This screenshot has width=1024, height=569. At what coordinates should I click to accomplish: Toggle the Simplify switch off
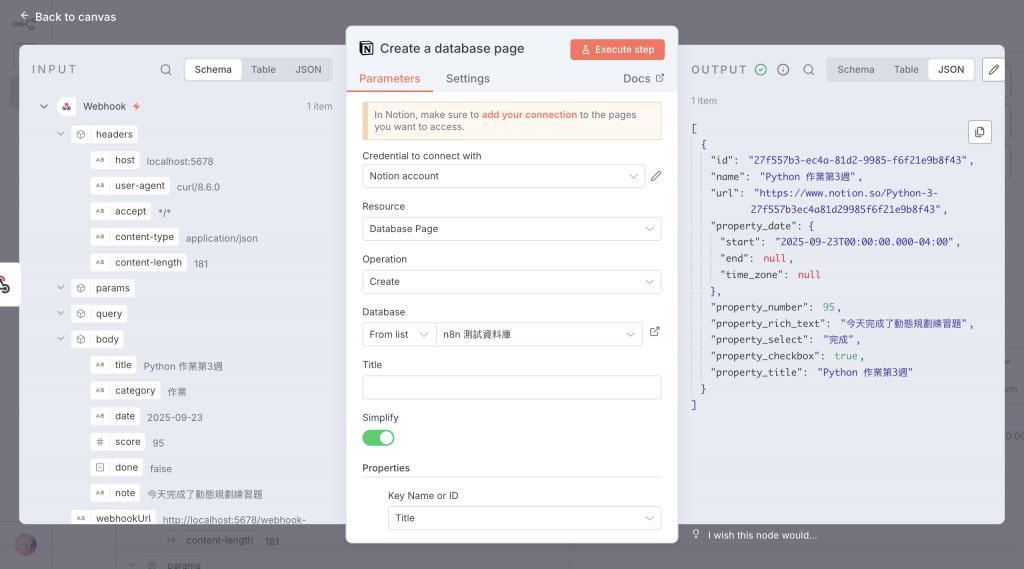point(378,438)
